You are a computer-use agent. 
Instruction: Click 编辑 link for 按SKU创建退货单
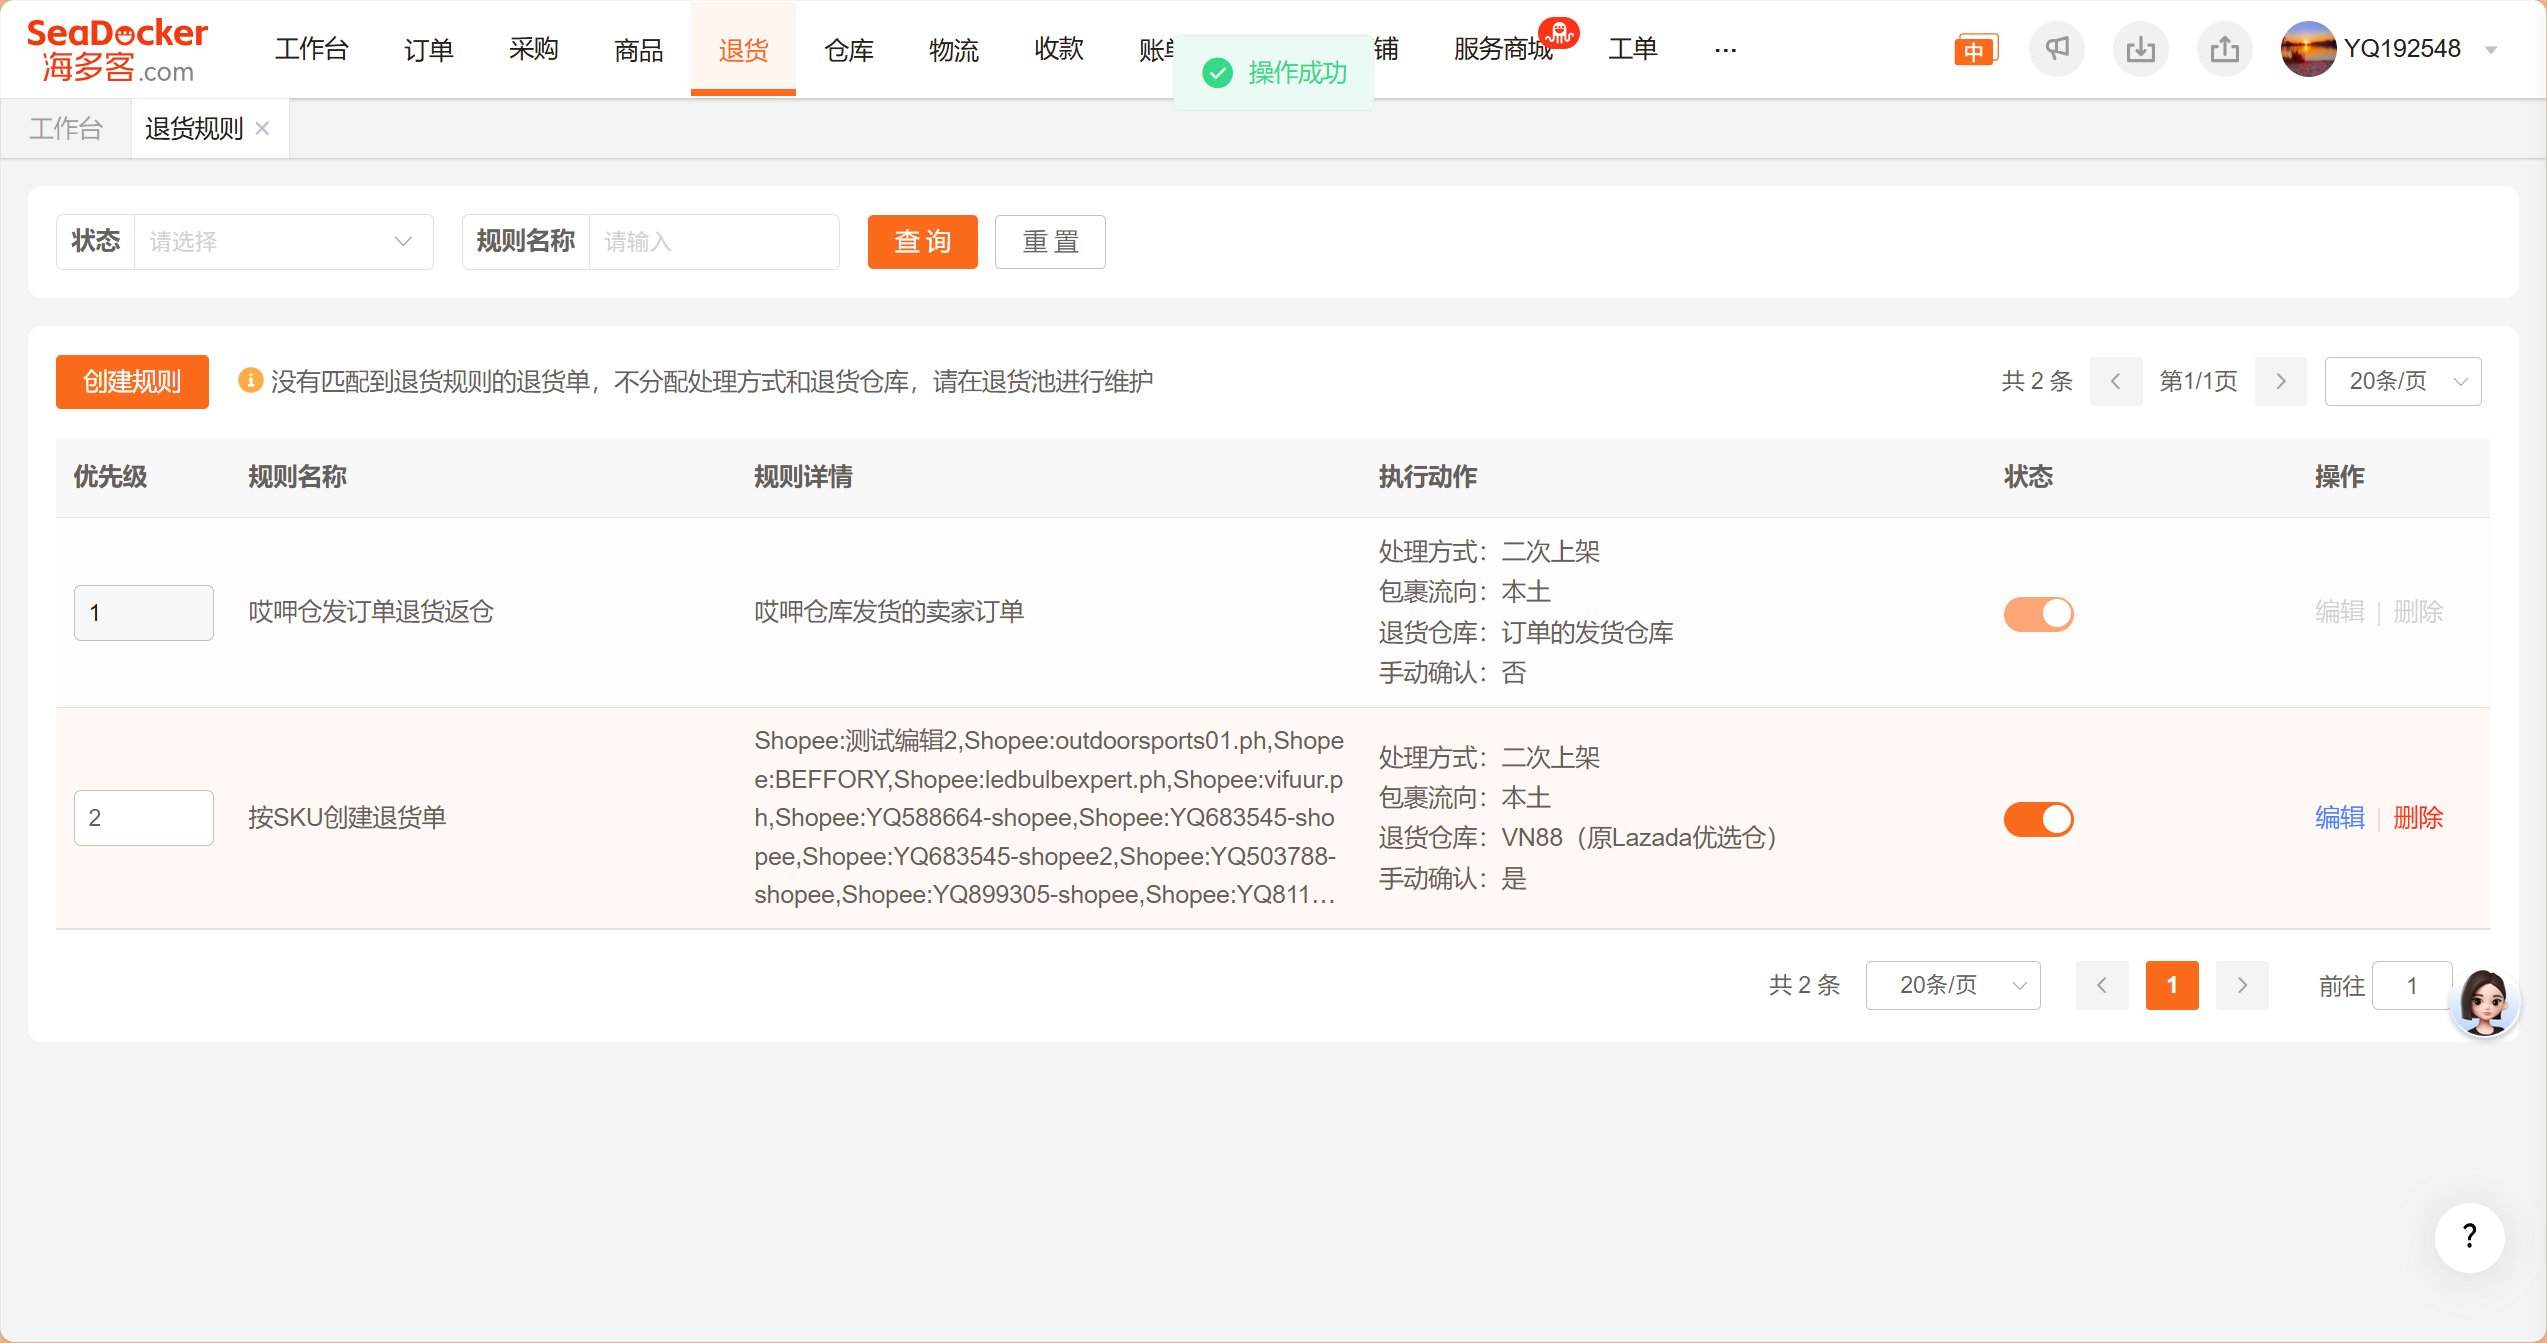(2339, 818)
